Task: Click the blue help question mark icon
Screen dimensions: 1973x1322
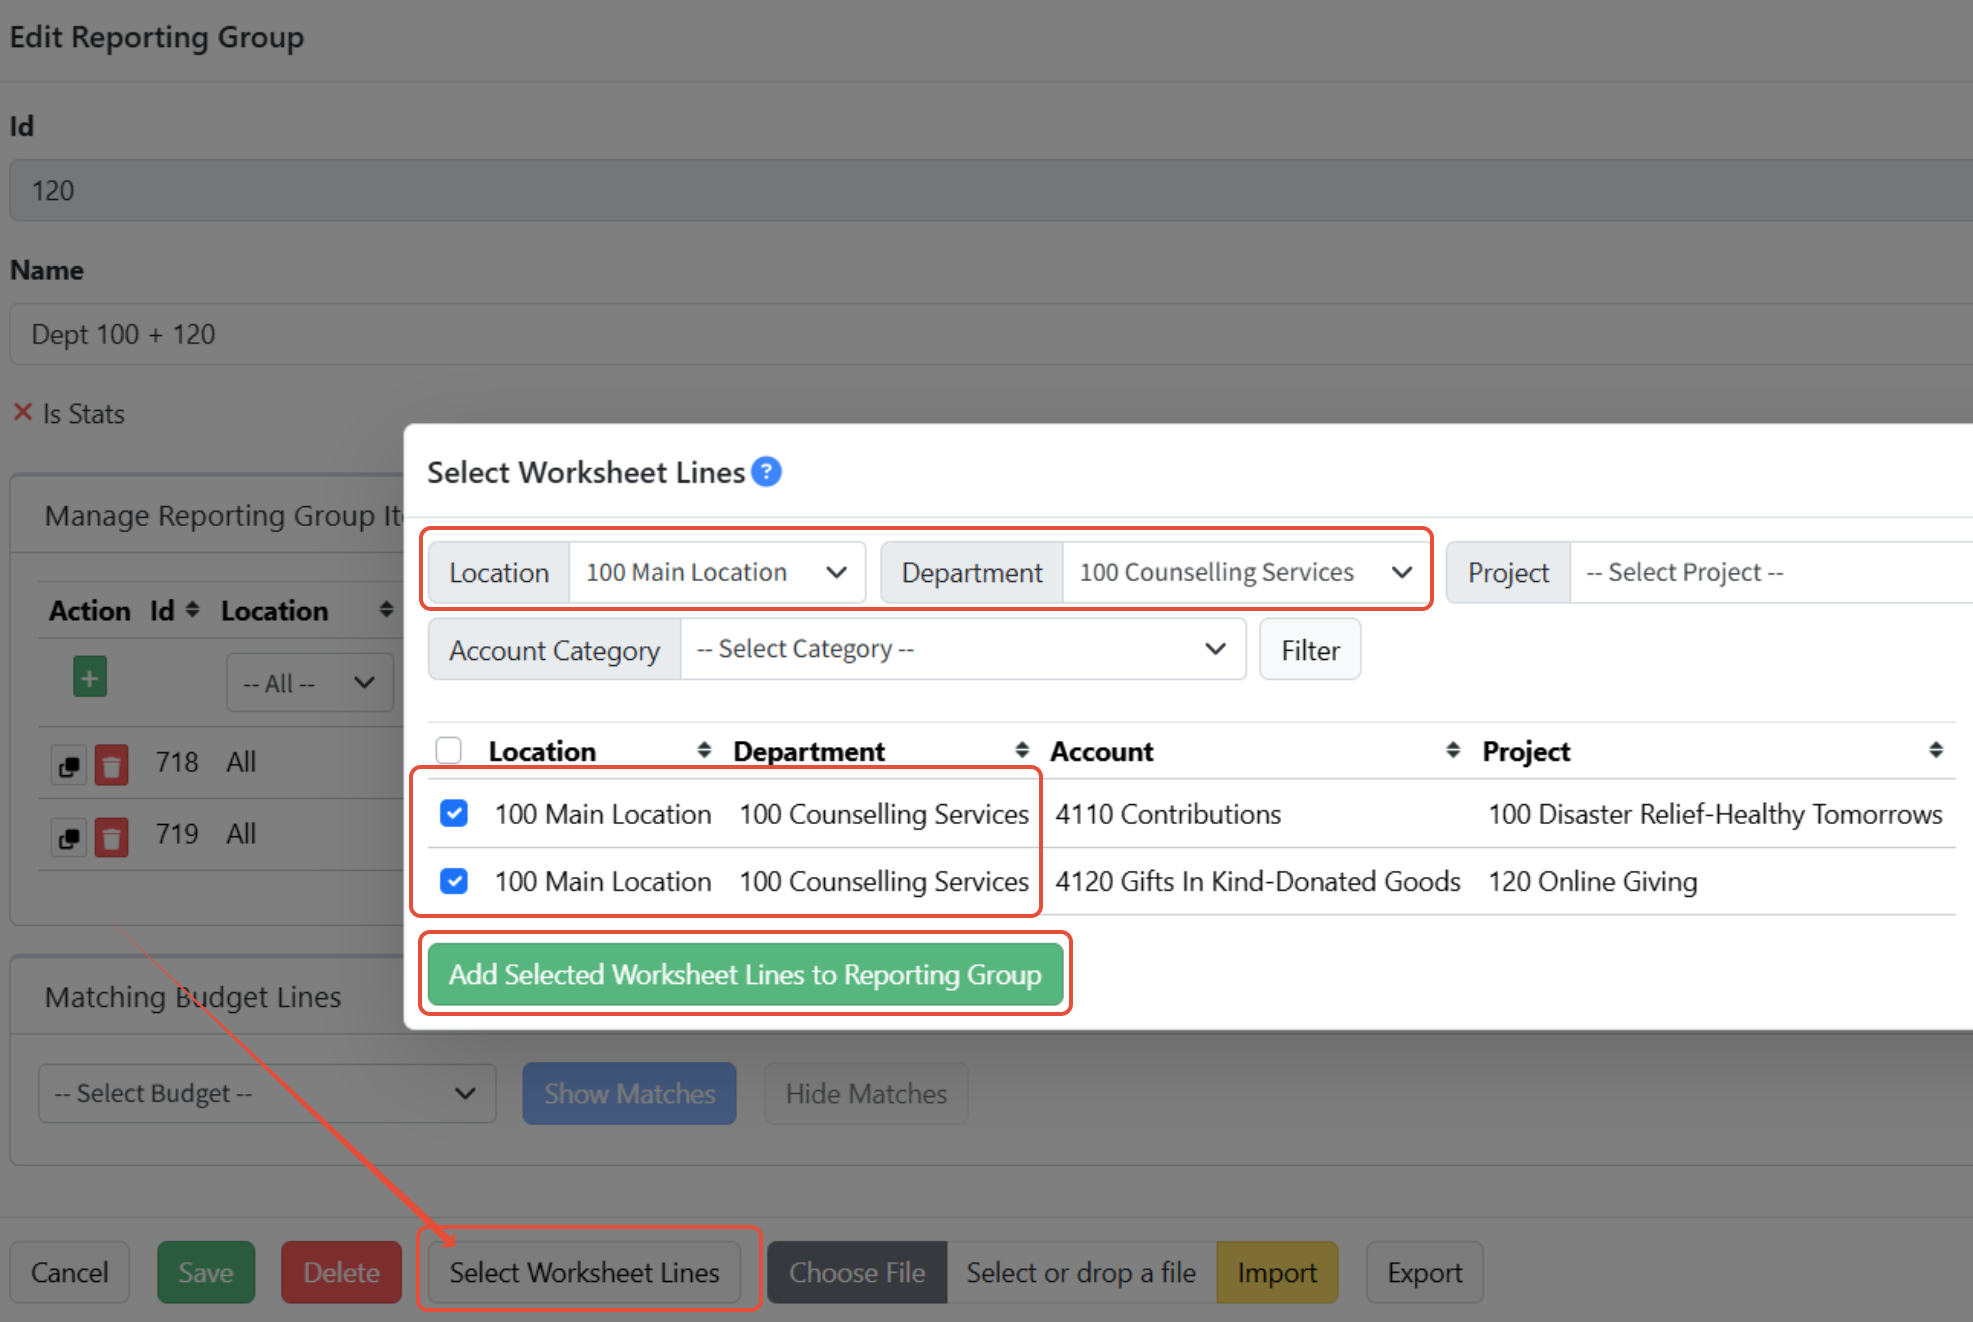Action: (766, 471)
